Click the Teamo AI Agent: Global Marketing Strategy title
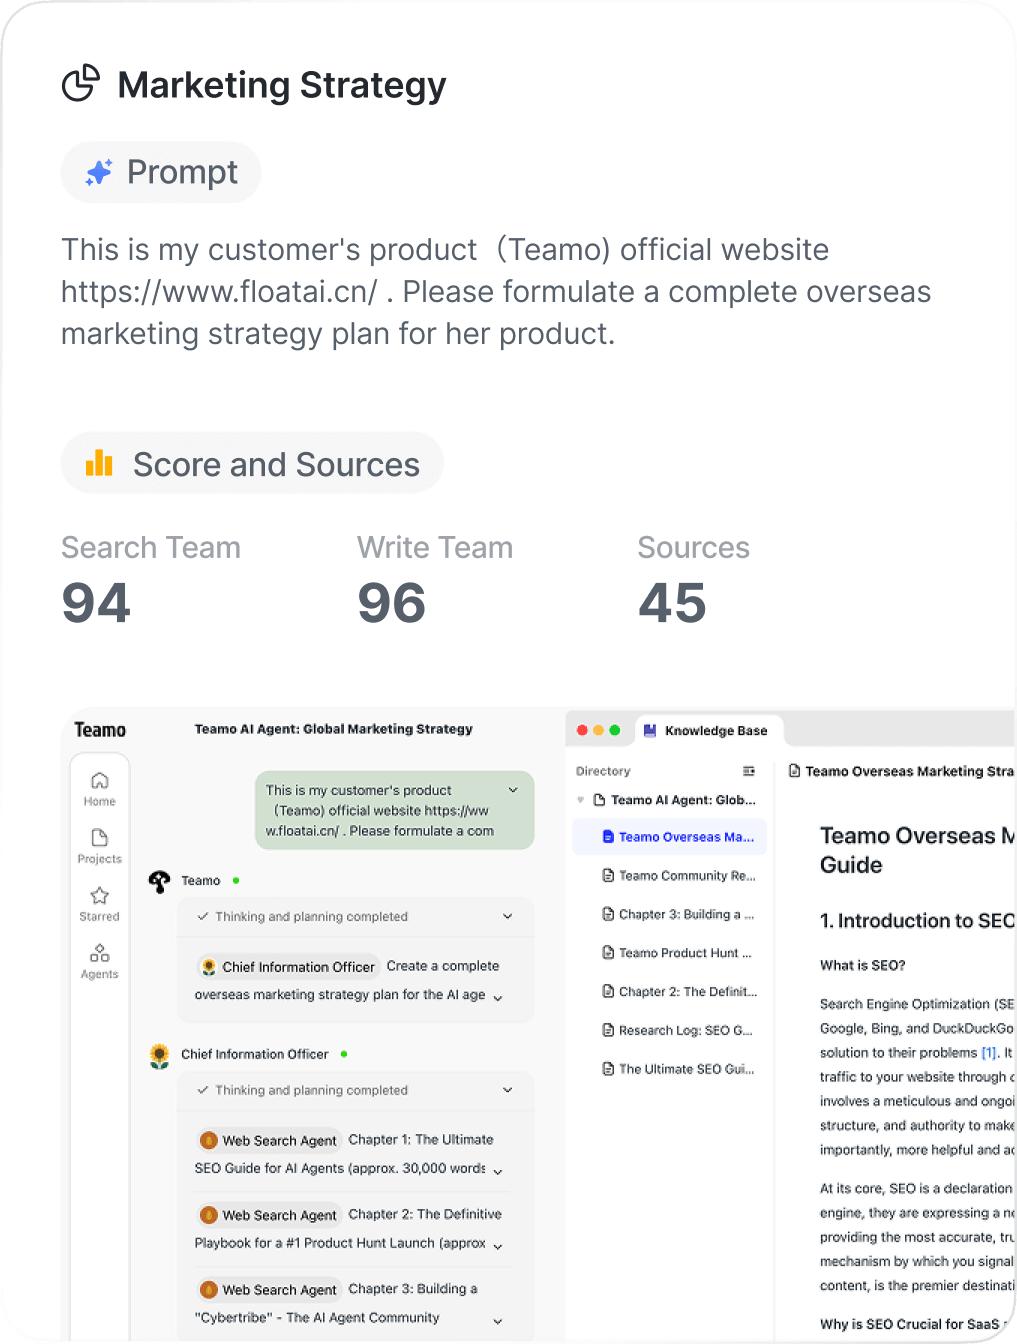 [x=333, y=729]
